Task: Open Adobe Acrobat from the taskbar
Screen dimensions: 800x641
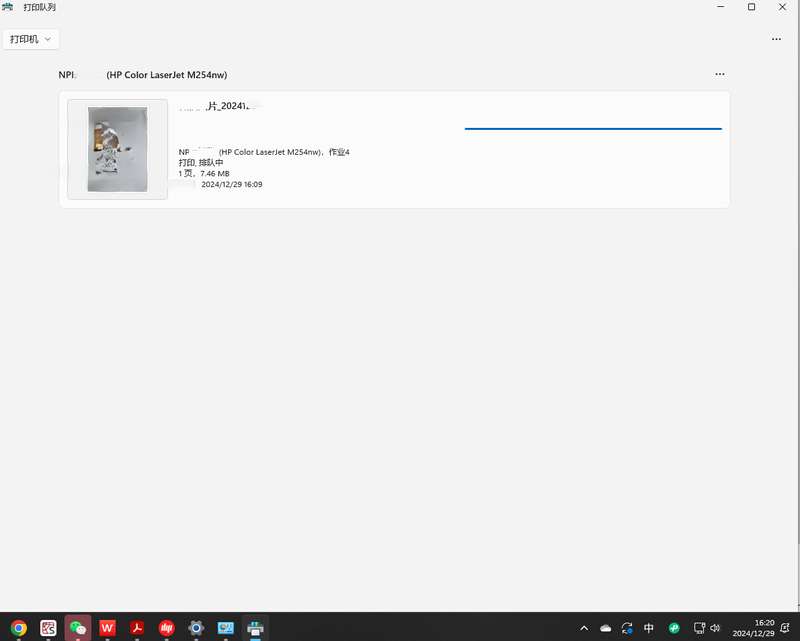Action: (137, 628)
